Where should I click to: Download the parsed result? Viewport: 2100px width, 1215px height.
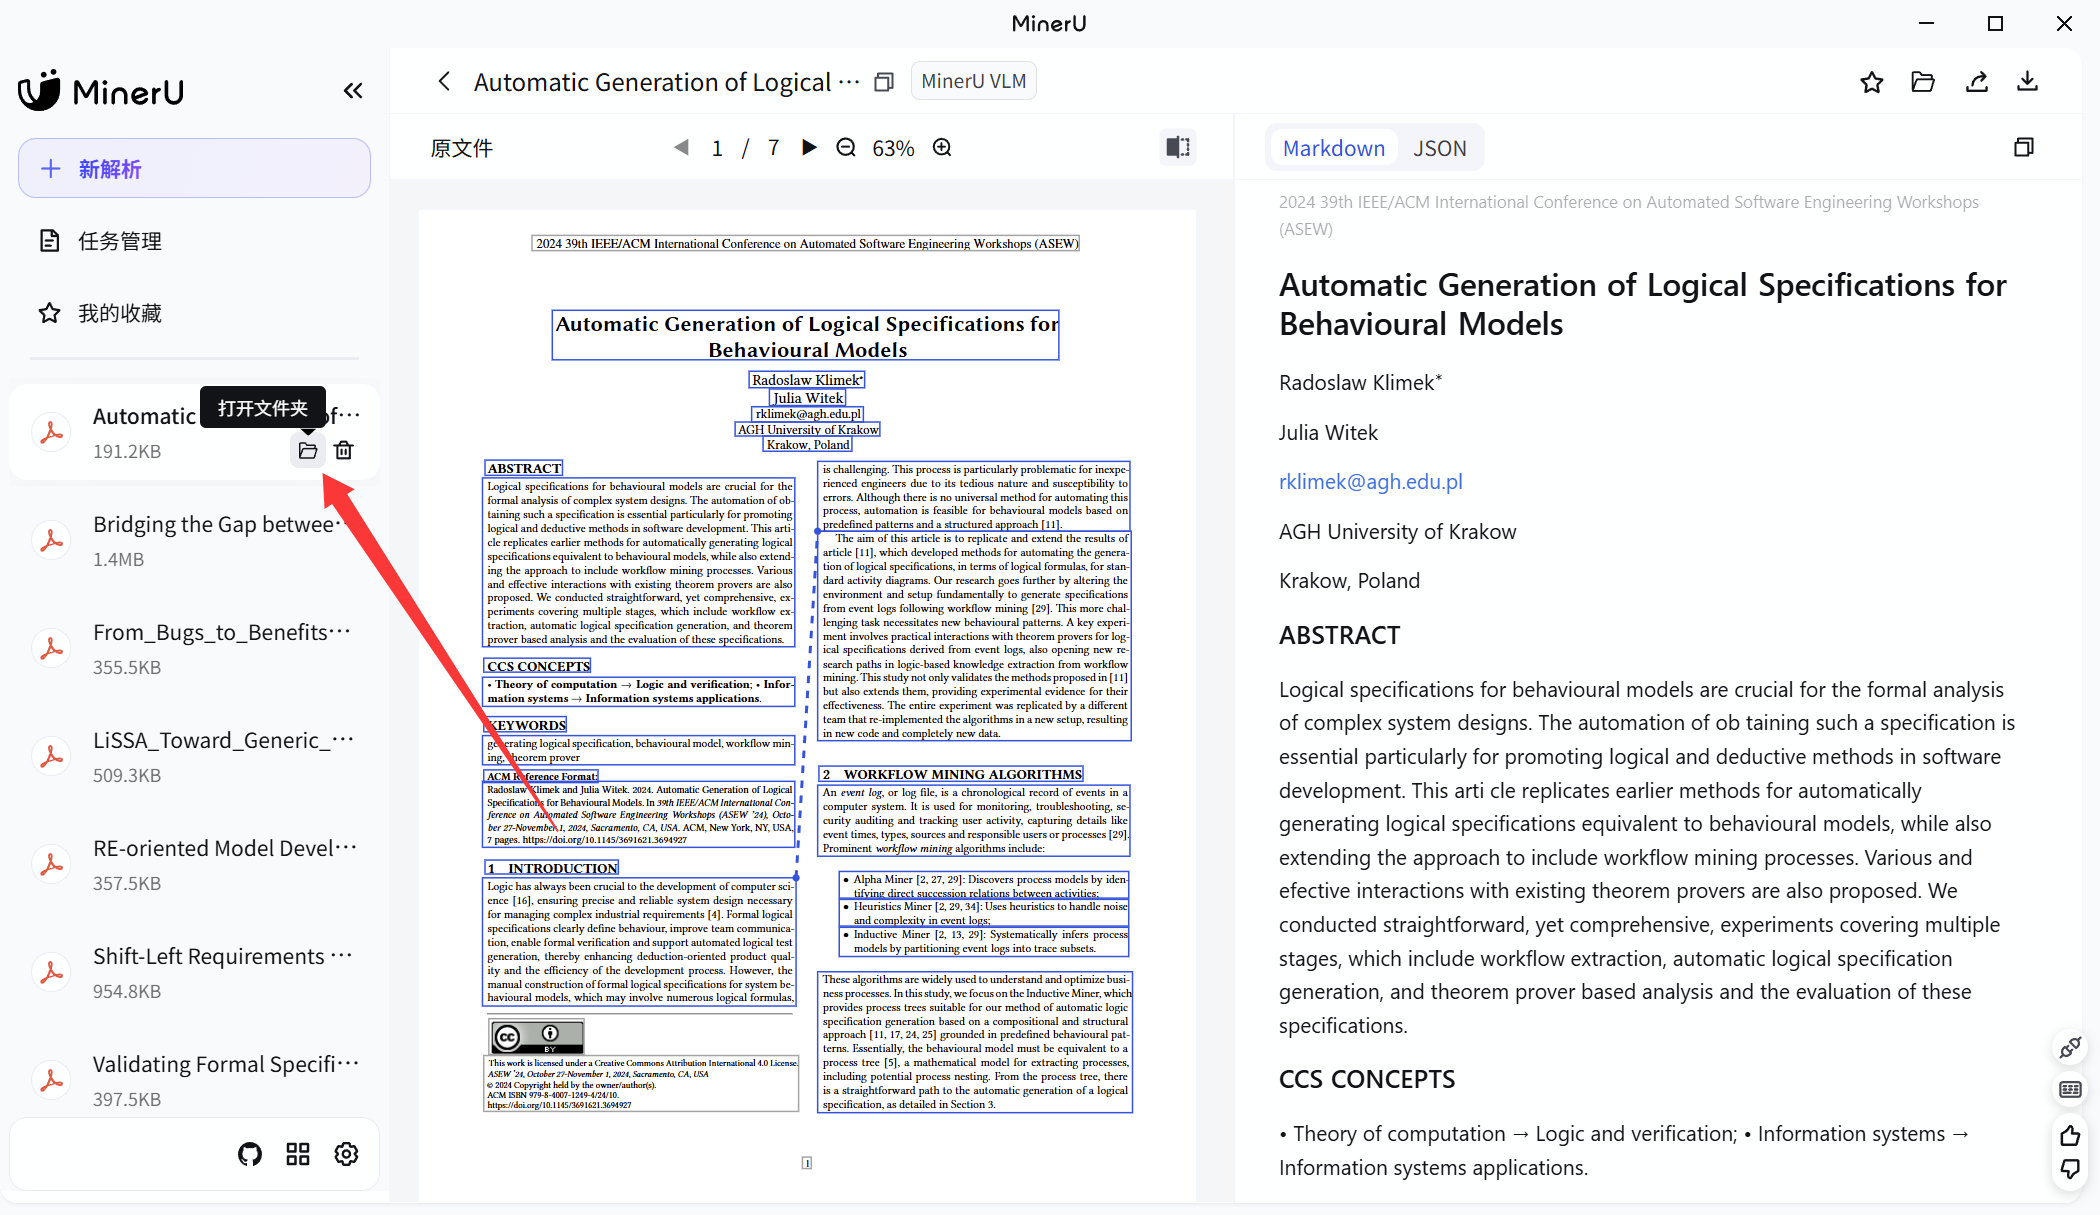pos(2027,82)
